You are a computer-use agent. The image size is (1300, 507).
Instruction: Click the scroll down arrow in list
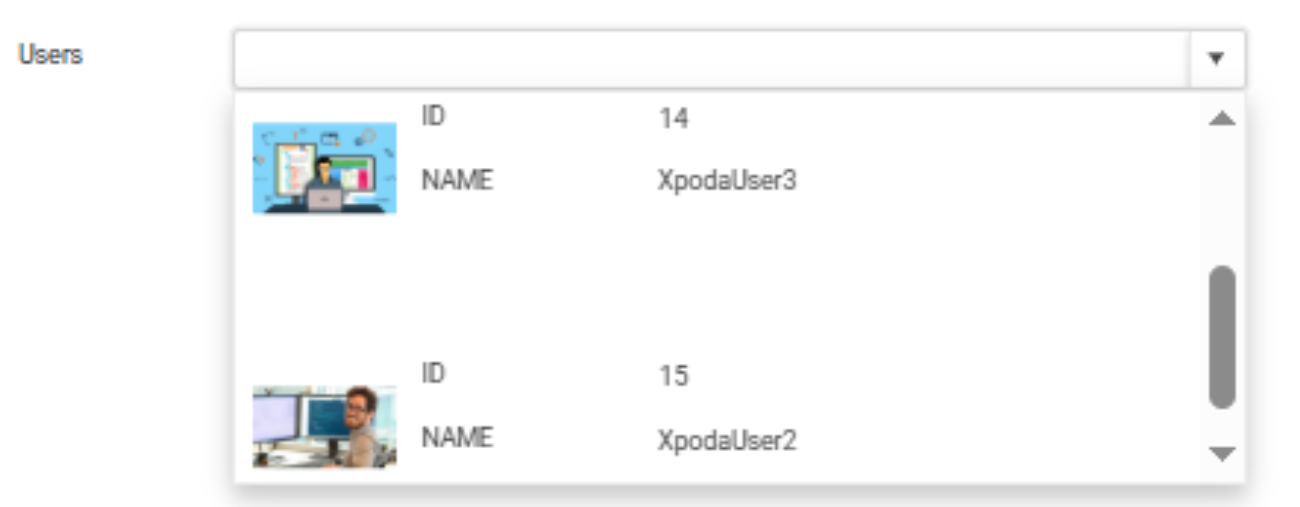(x=1222, y=454)
